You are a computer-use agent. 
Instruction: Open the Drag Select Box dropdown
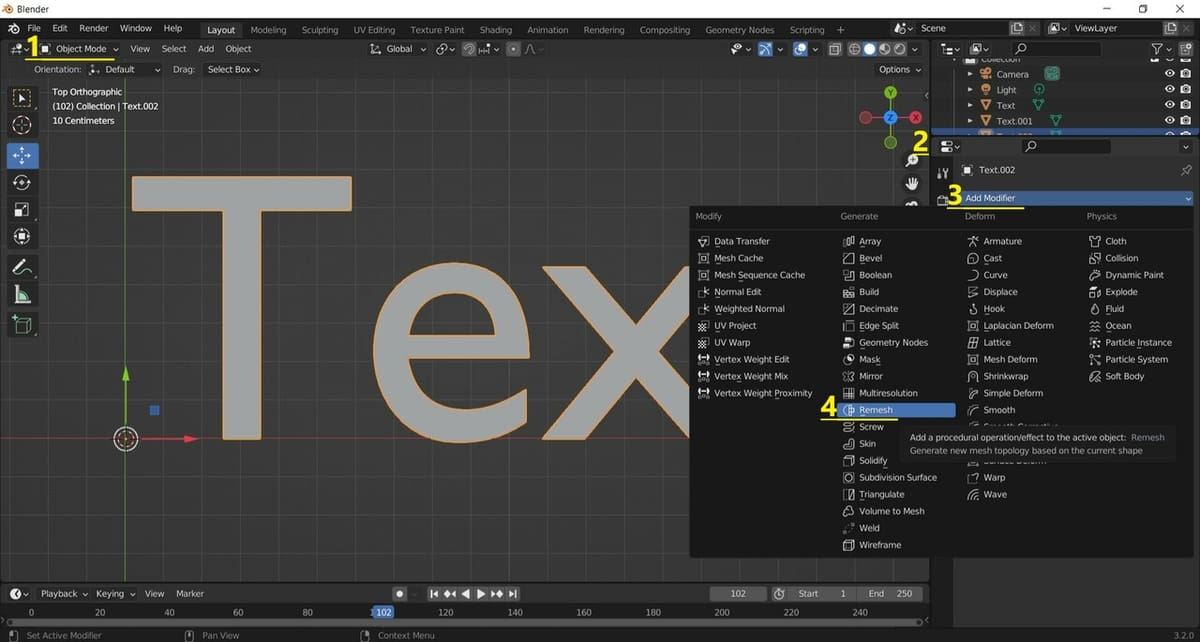233,70
